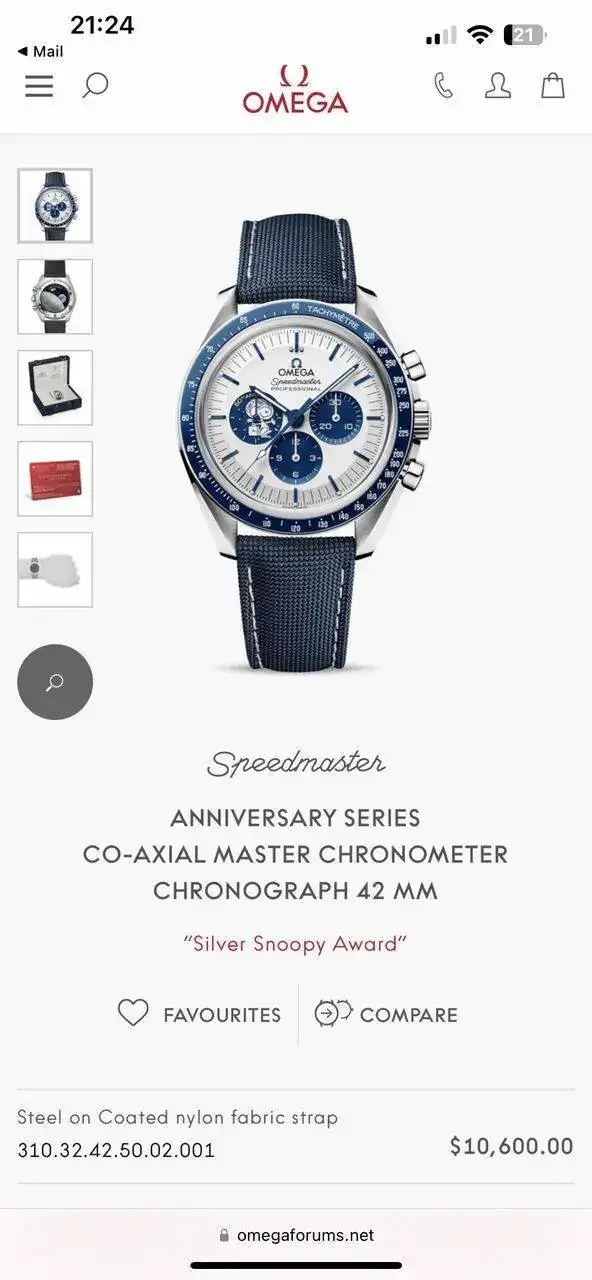The width and height of the screenshot is (592, 1280).
Task: Tap the heart Favourites icon
Action: (x=133, y=1013)
